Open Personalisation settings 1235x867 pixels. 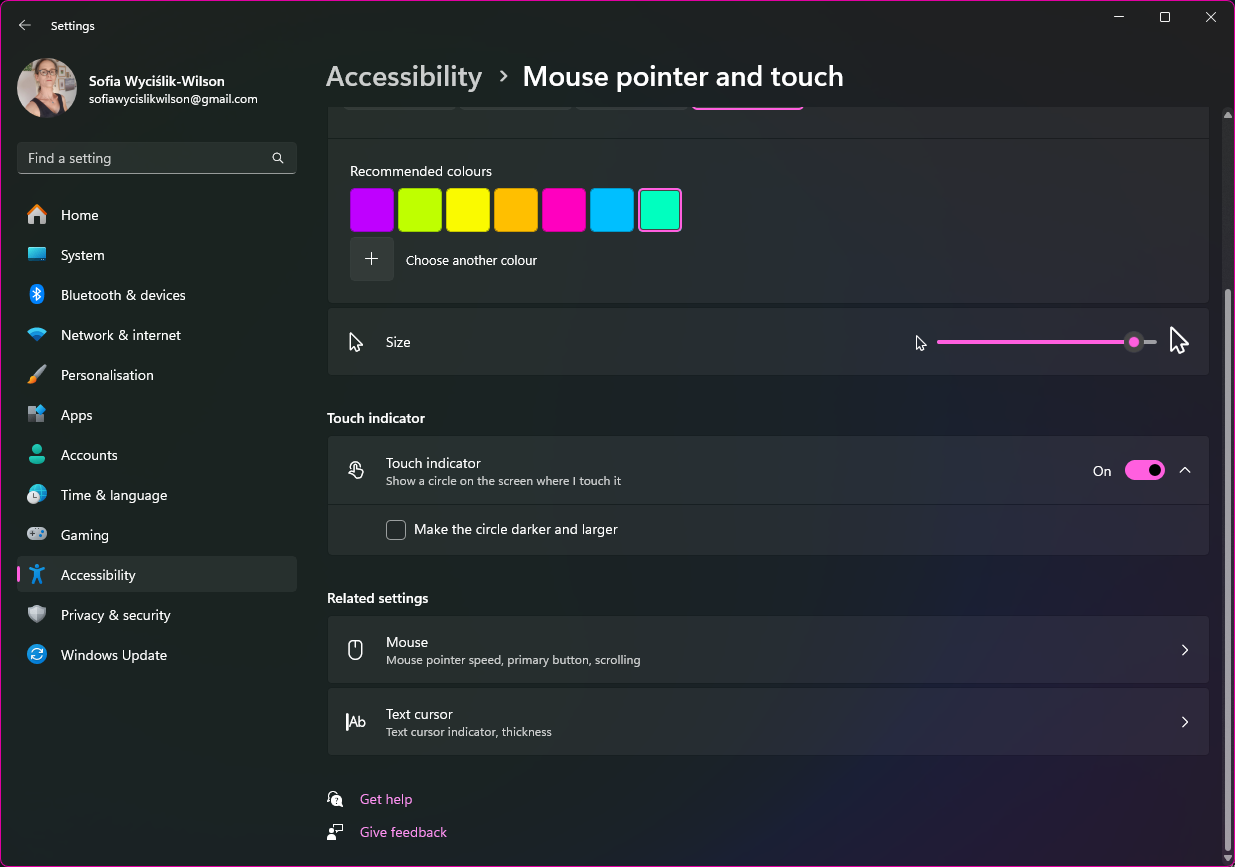tap(157, 375)
